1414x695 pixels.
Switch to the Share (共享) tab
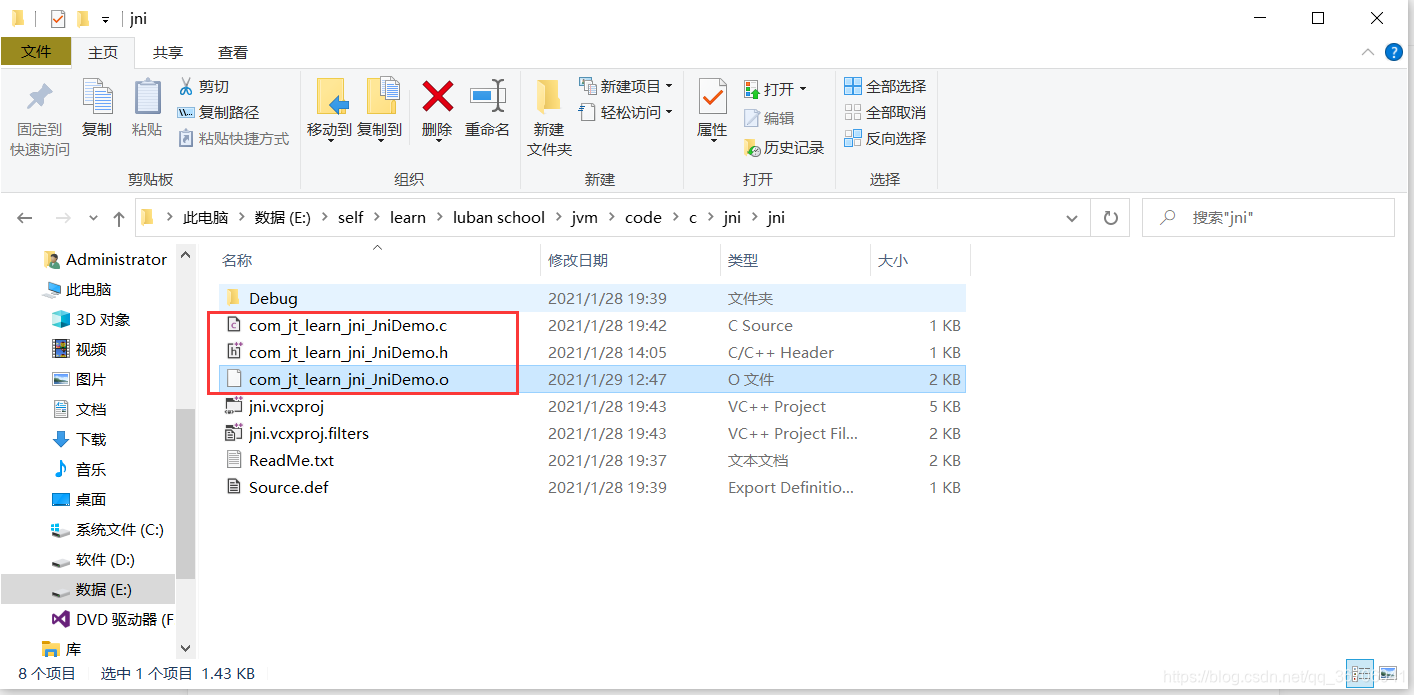coord(168,53)
